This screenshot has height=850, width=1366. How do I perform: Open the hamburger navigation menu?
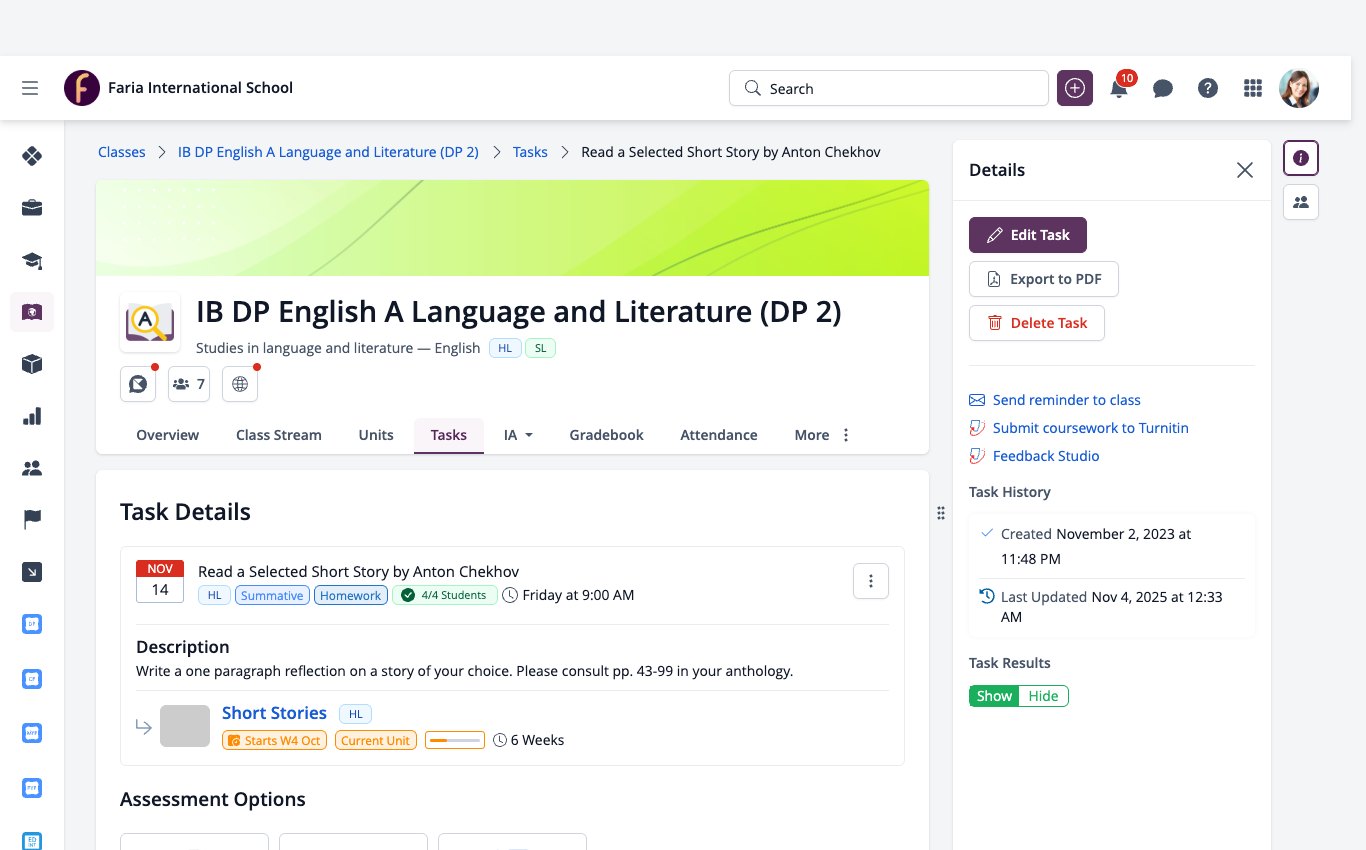click(30, 88)
